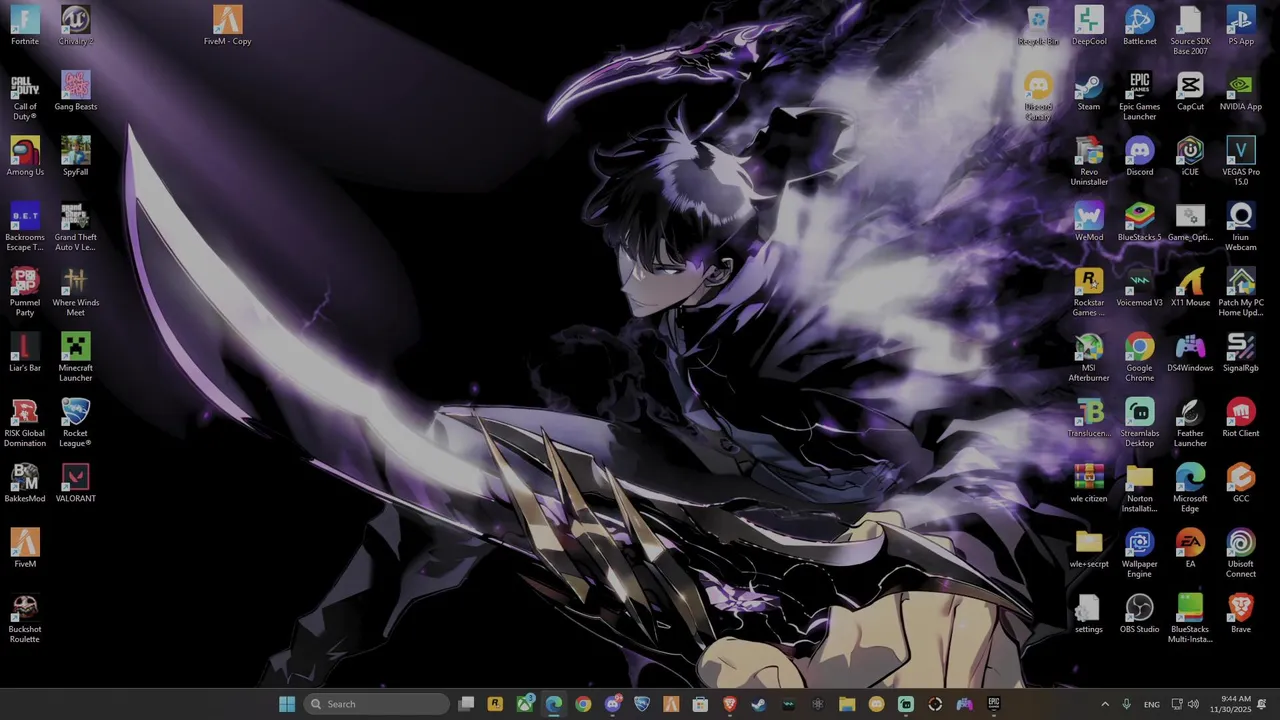1280x720 pixels.
Task: Open the WeMod desktop icon
Action: (x=1089, y=221)
